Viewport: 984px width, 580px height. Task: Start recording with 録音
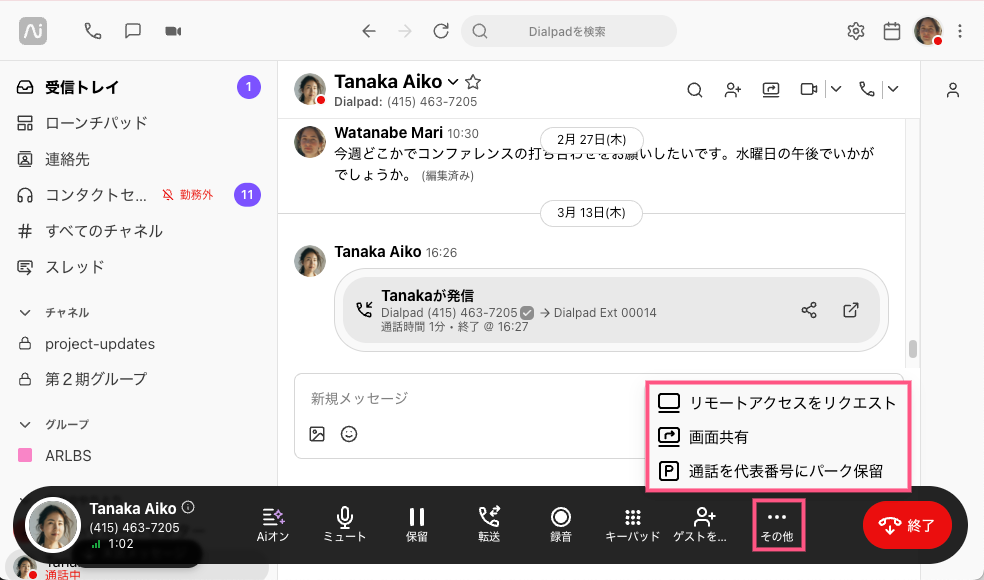coord(560,525)
